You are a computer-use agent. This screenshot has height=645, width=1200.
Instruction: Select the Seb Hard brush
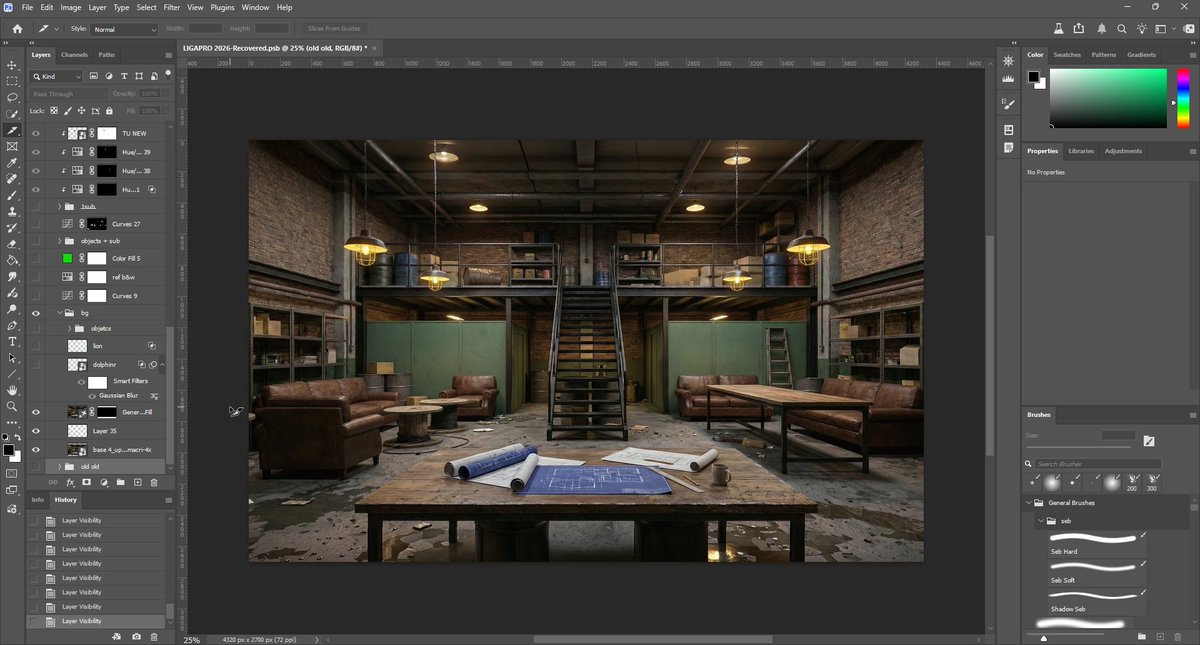[1096, 544]
